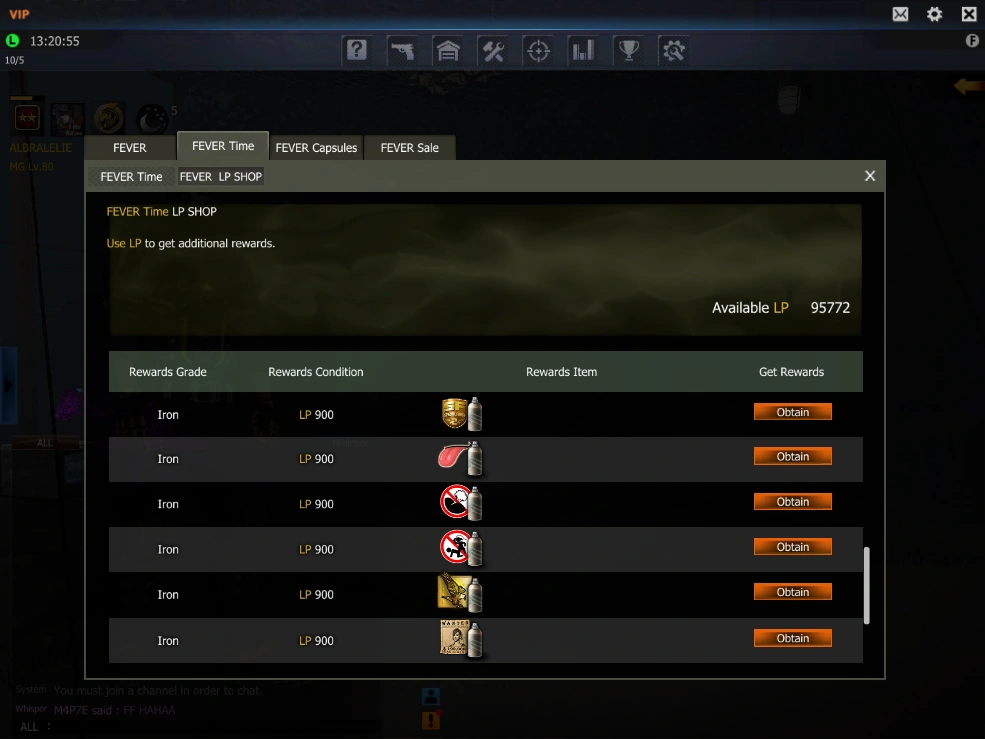Open the FEVER Time sub-tab
This screenshot has width=985, height=739.
[131, 177]
